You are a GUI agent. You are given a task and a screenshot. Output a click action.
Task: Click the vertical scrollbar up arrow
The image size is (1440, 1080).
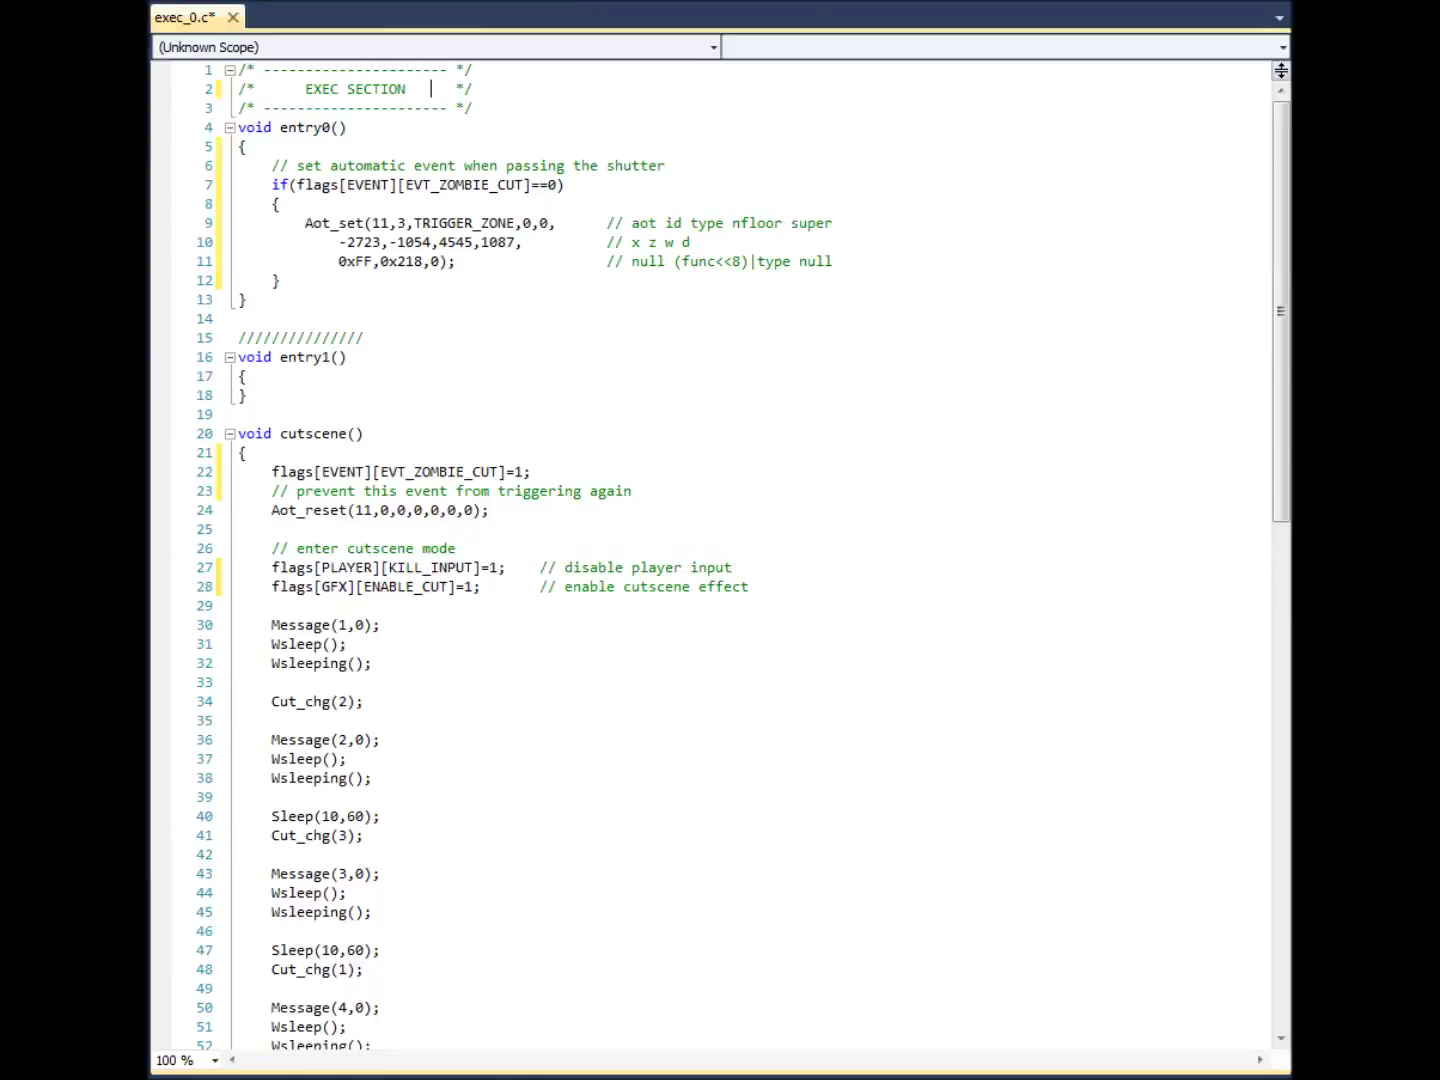pyautogui.click(x=1281, y=91)
